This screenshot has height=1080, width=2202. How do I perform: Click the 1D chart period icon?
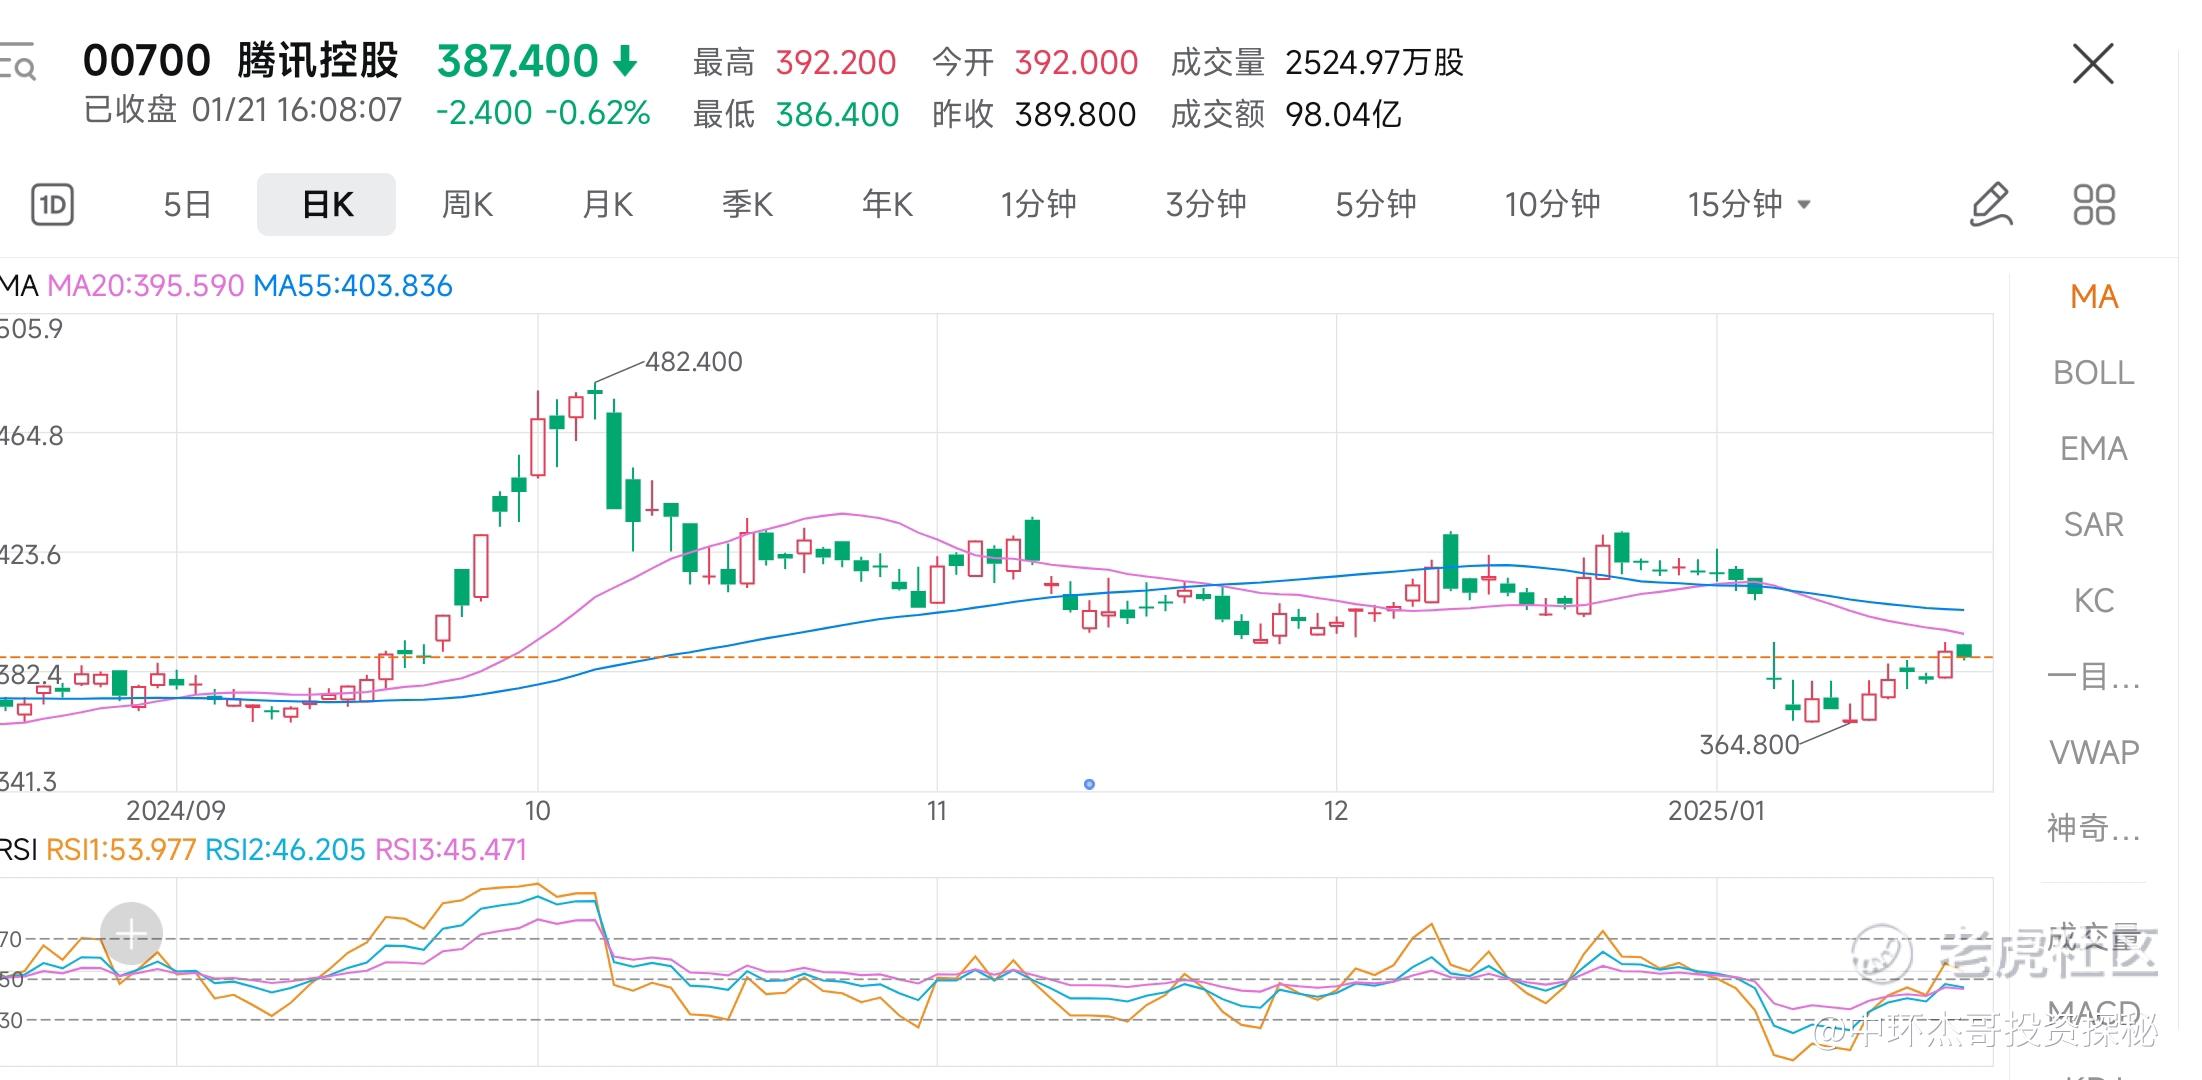tap(52, 205)
